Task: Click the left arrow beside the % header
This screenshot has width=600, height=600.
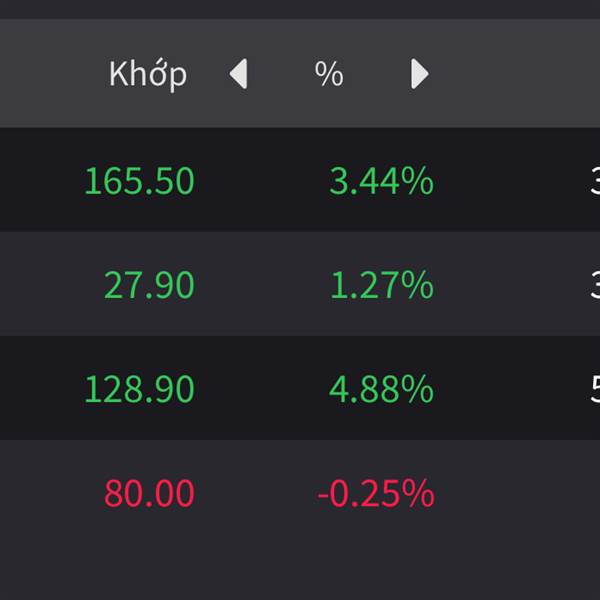Action: 238,74
